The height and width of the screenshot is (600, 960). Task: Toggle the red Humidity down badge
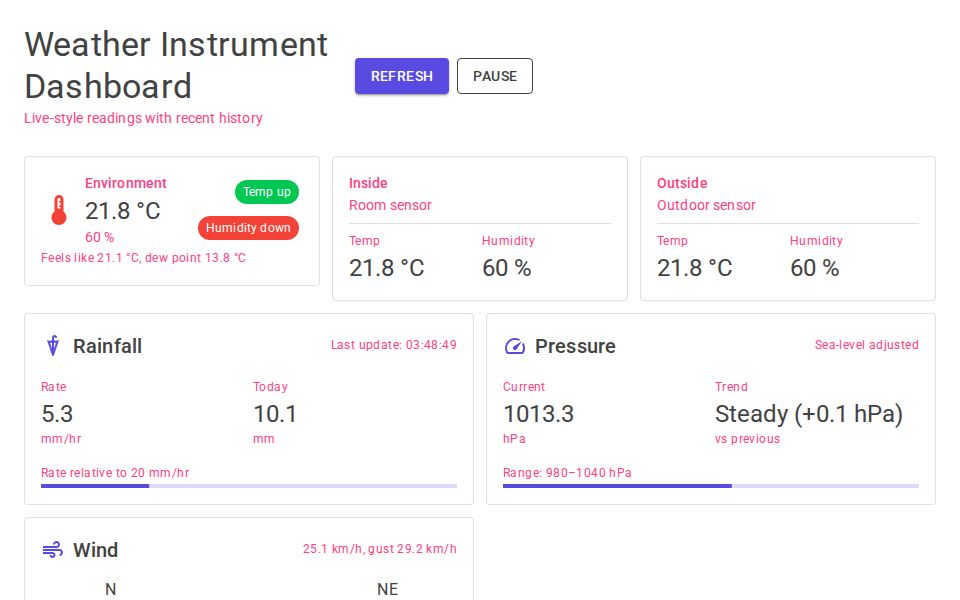pos(247,228)
